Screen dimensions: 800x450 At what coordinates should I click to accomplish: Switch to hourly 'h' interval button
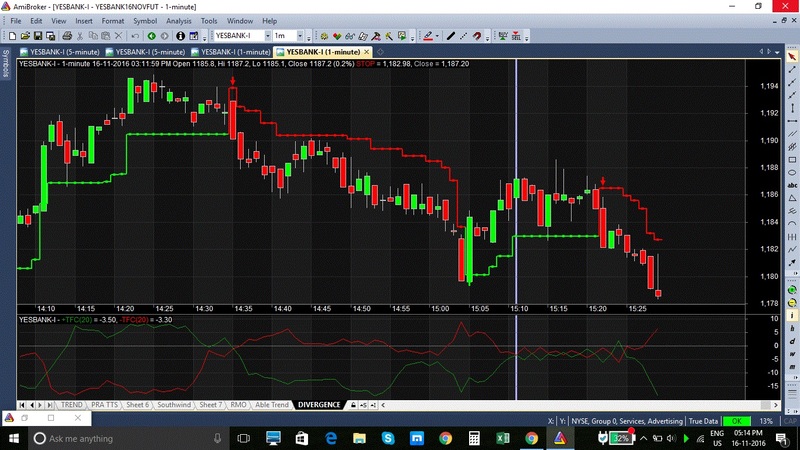coord(792,328)
